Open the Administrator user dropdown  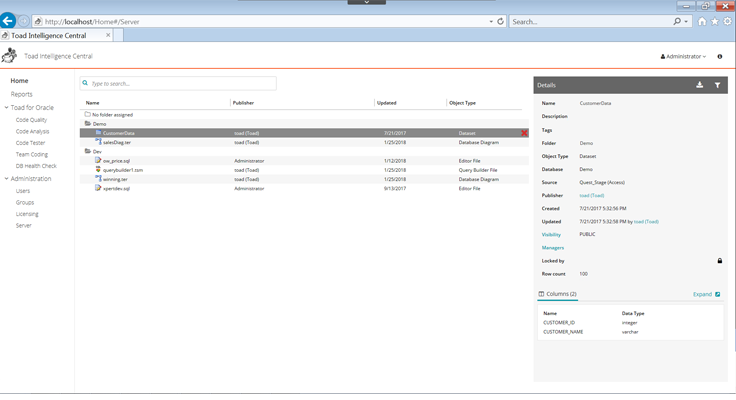click(x=683, y=57)
